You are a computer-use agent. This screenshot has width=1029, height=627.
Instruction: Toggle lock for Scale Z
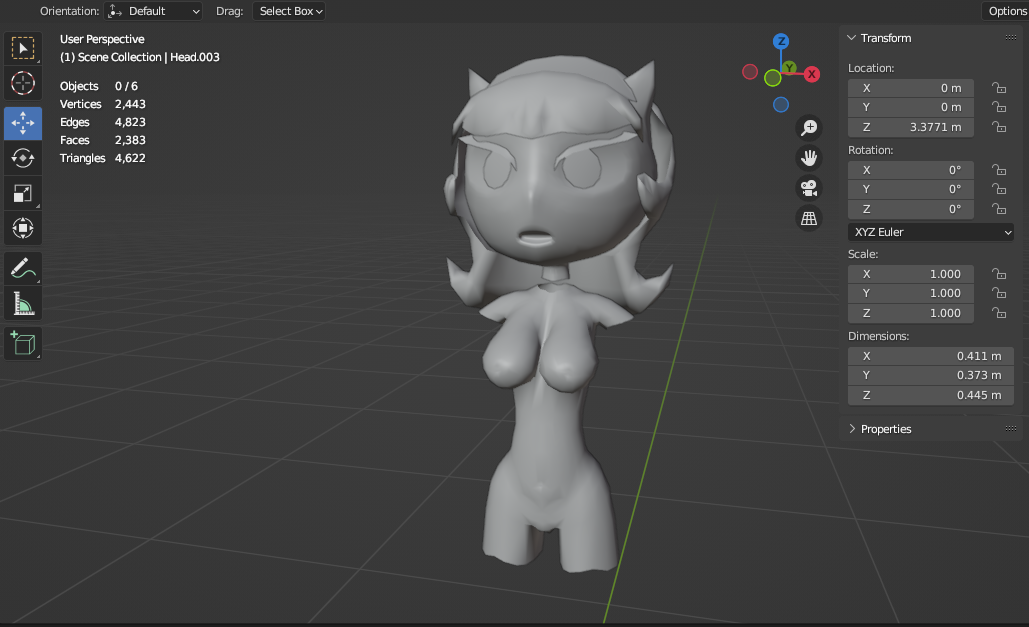998,313
